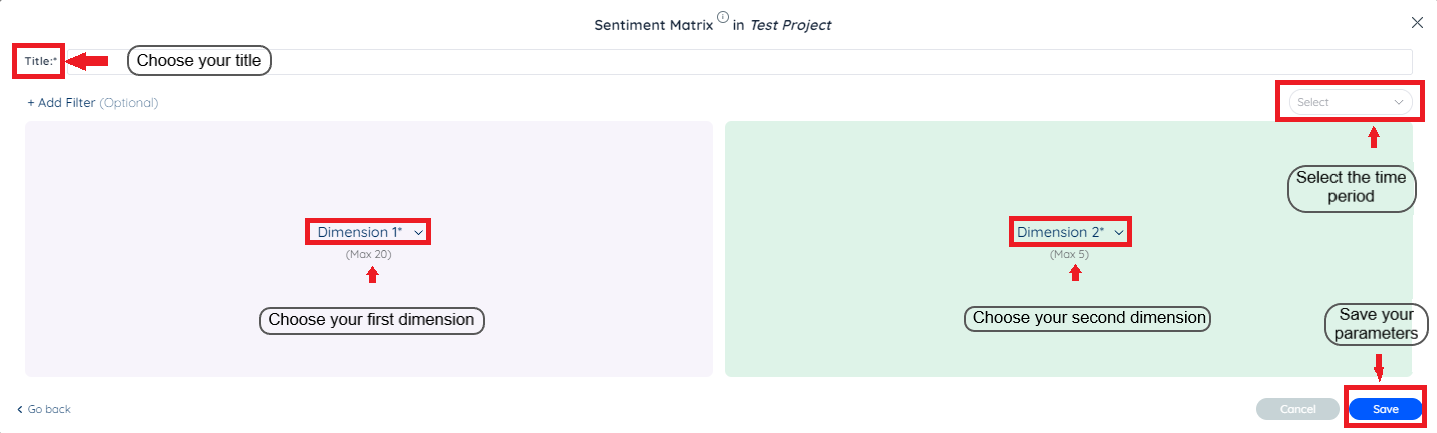This screenshot has height=433, width=1437.
Task: Click the Test Project name in header
Action: coord(791,25)
